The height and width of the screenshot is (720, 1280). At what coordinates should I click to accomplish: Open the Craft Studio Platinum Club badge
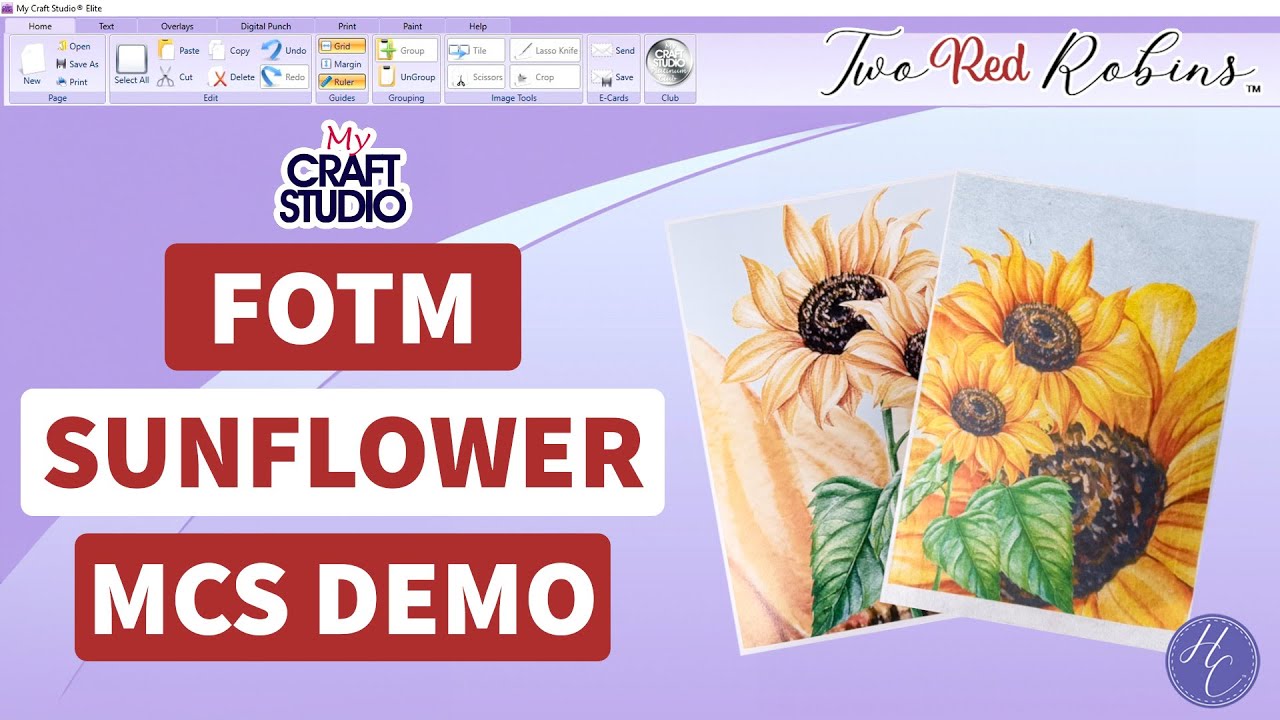point(670,64)
